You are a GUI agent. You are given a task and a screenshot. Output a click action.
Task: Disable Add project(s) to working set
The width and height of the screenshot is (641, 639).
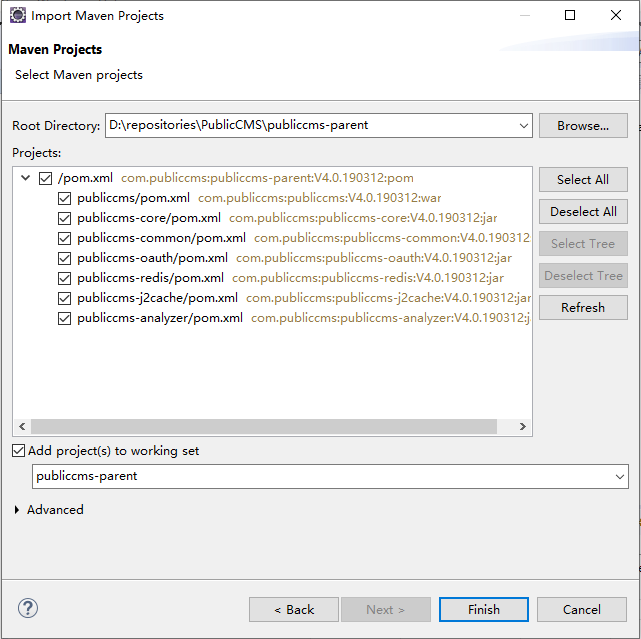pos(19,451)
